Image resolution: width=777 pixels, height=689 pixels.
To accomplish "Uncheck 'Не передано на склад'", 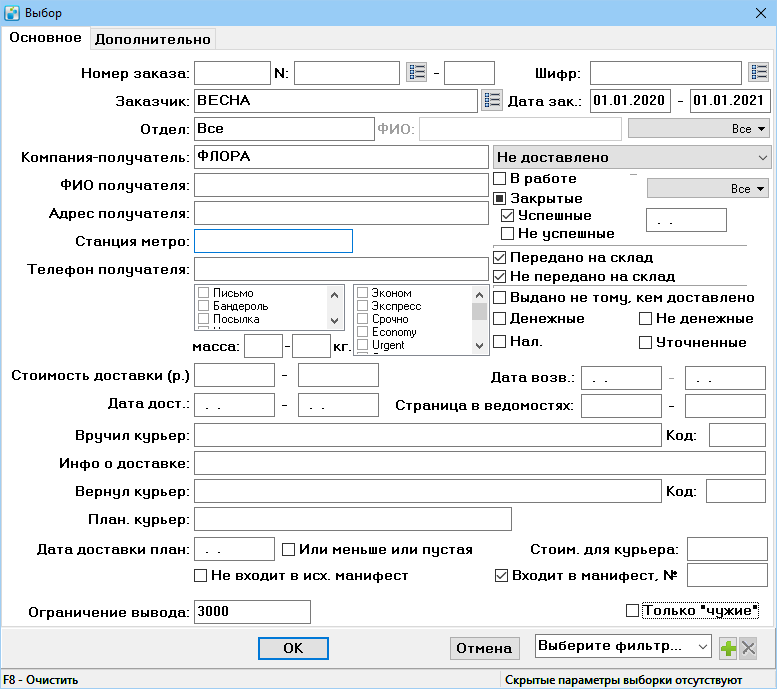I will pyautogui.click(x=500, y=277).
